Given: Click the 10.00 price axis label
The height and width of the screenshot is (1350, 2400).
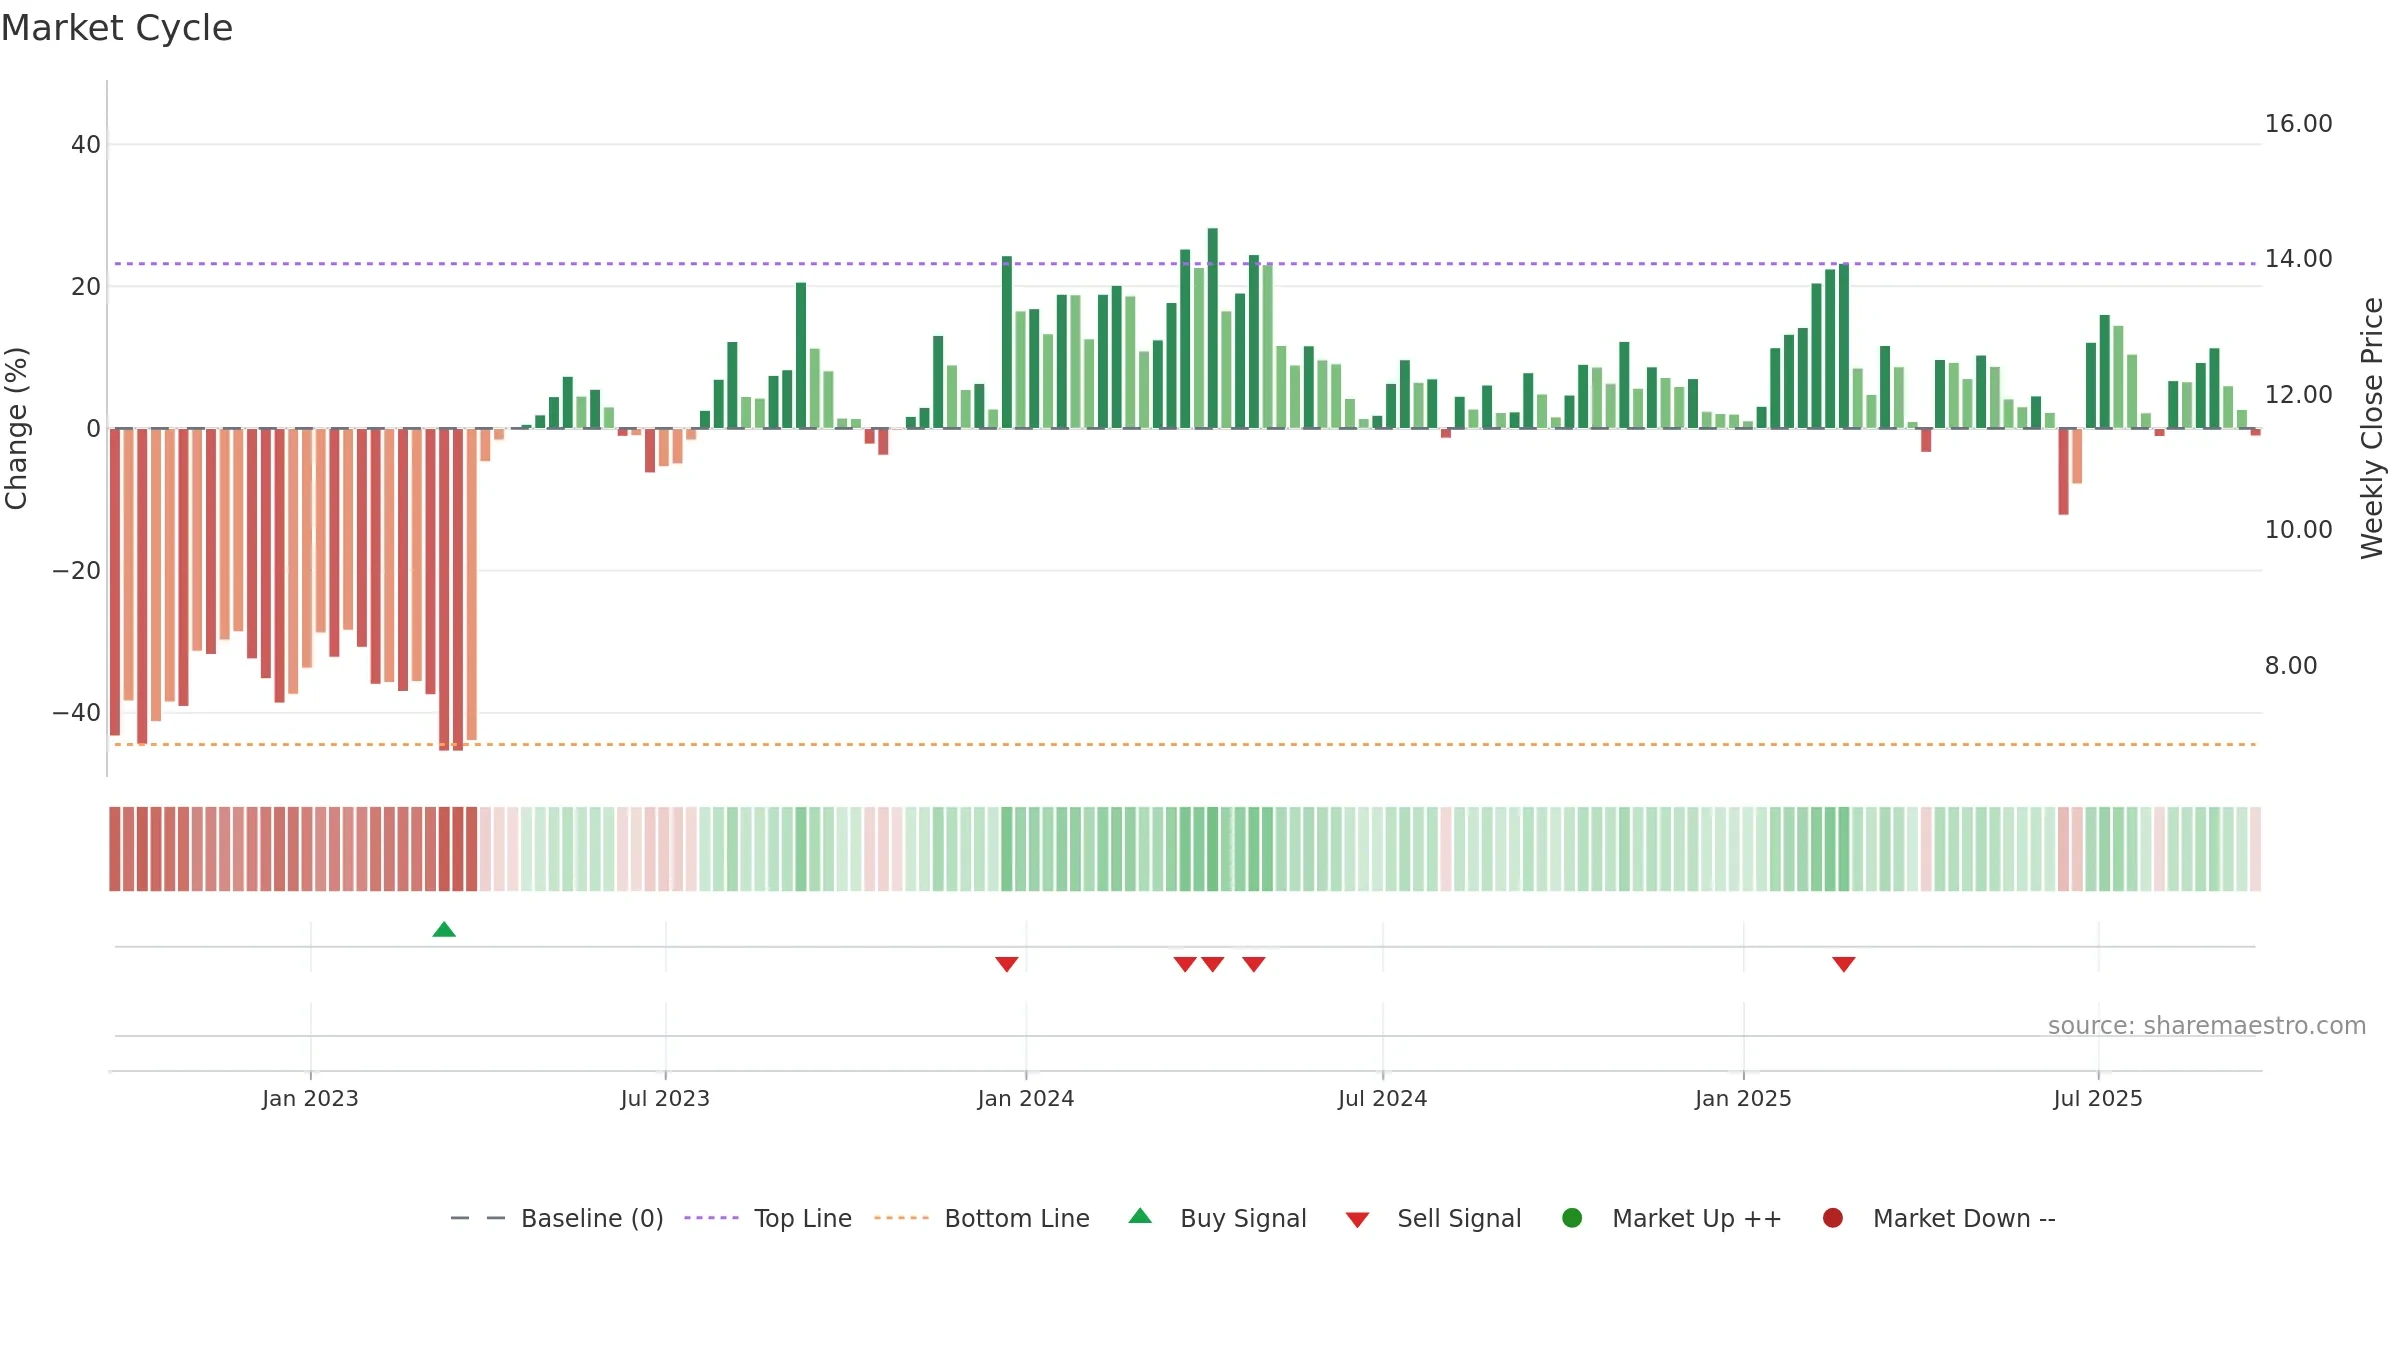Looking at the screenshot, I should (2298, 530).
